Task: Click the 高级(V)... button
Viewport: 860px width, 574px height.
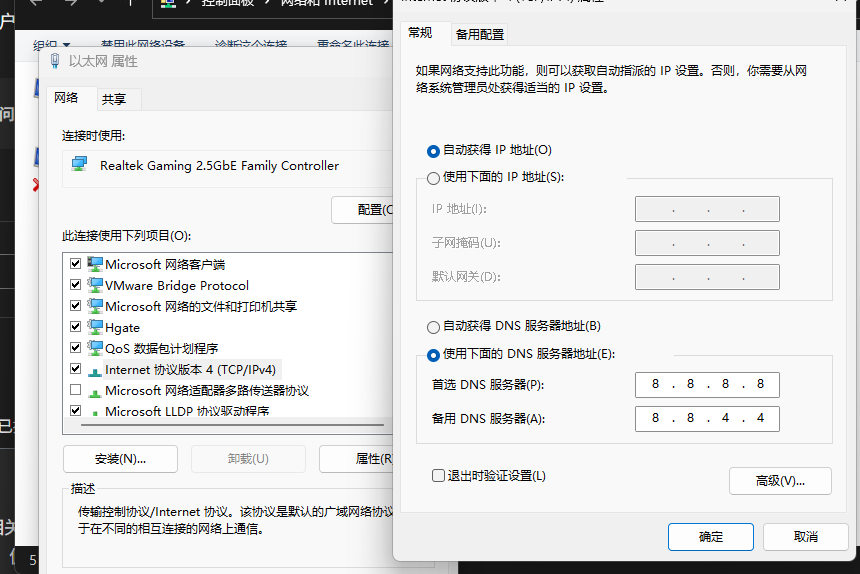Action: pyautogui.click(x=780, y=481)
